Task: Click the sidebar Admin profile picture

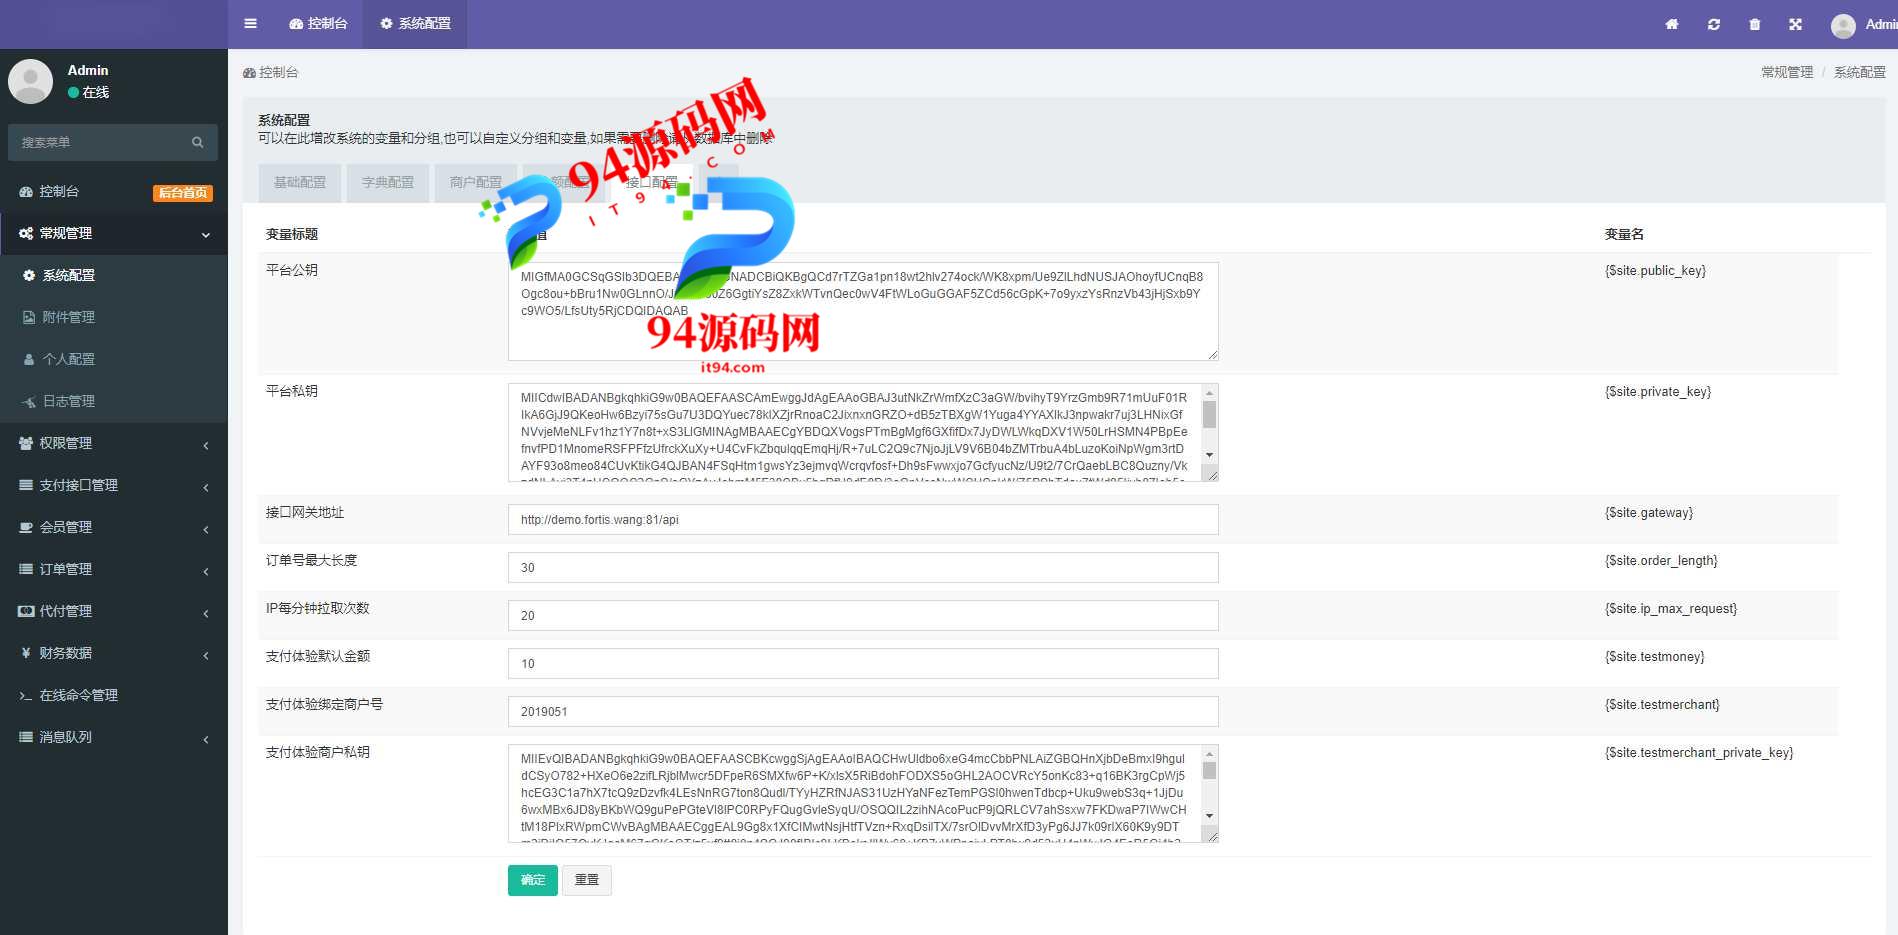Action: [30, 81]
